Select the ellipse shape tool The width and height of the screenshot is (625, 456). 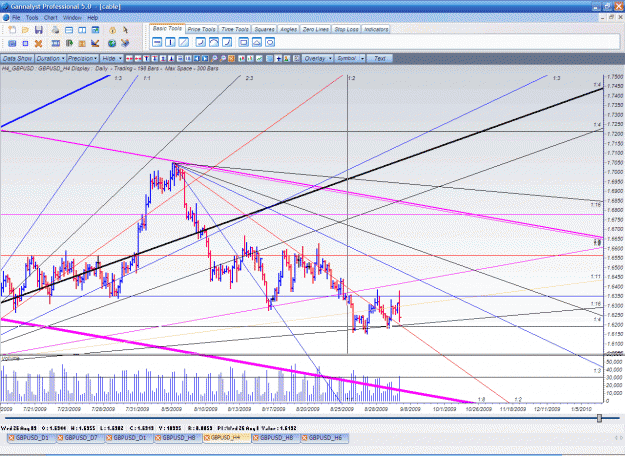[270, 42]
